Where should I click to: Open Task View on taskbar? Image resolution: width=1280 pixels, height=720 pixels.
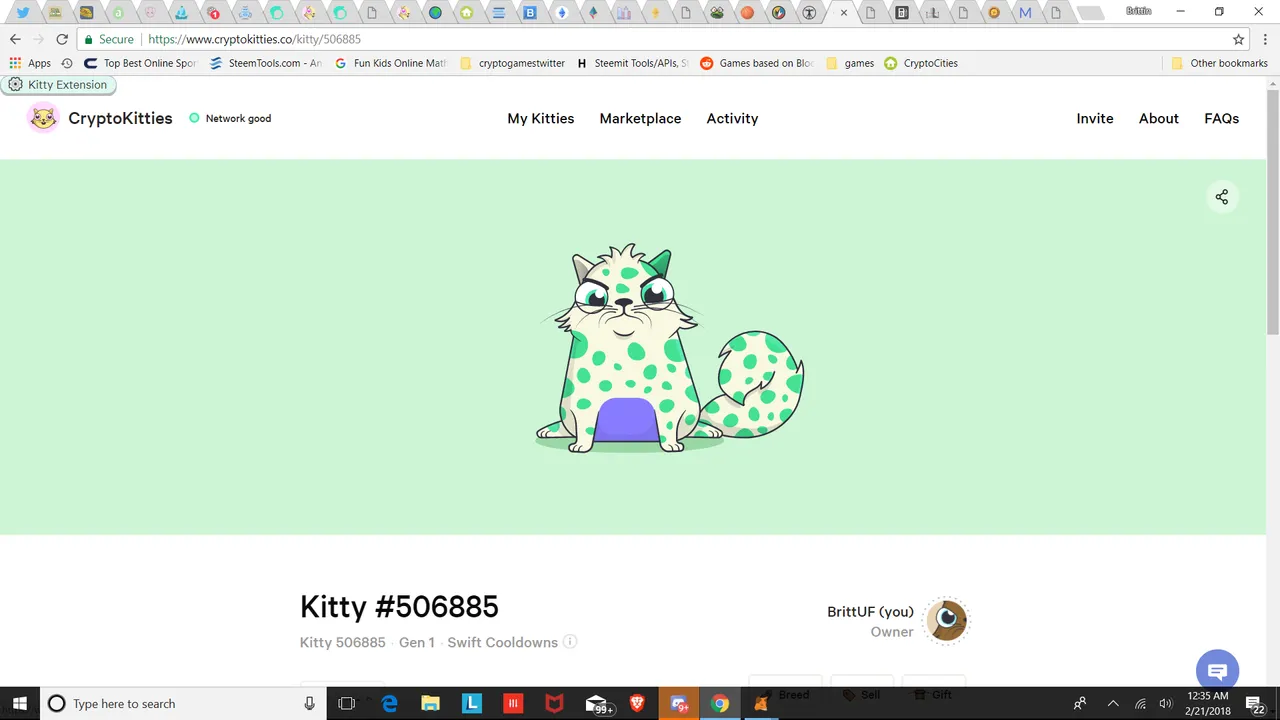click(346, 704)
